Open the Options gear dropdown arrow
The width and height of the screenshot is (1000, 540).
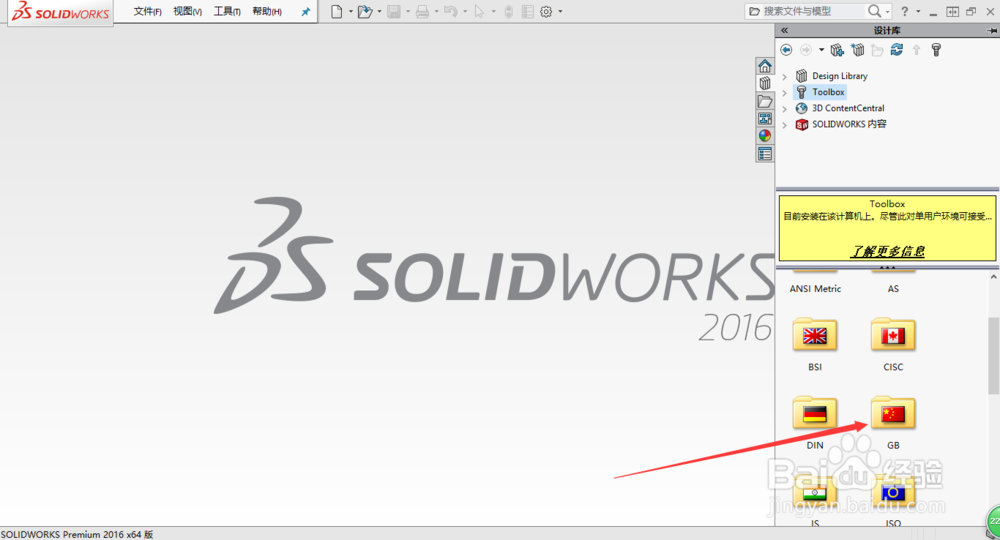tap(561, 11)
